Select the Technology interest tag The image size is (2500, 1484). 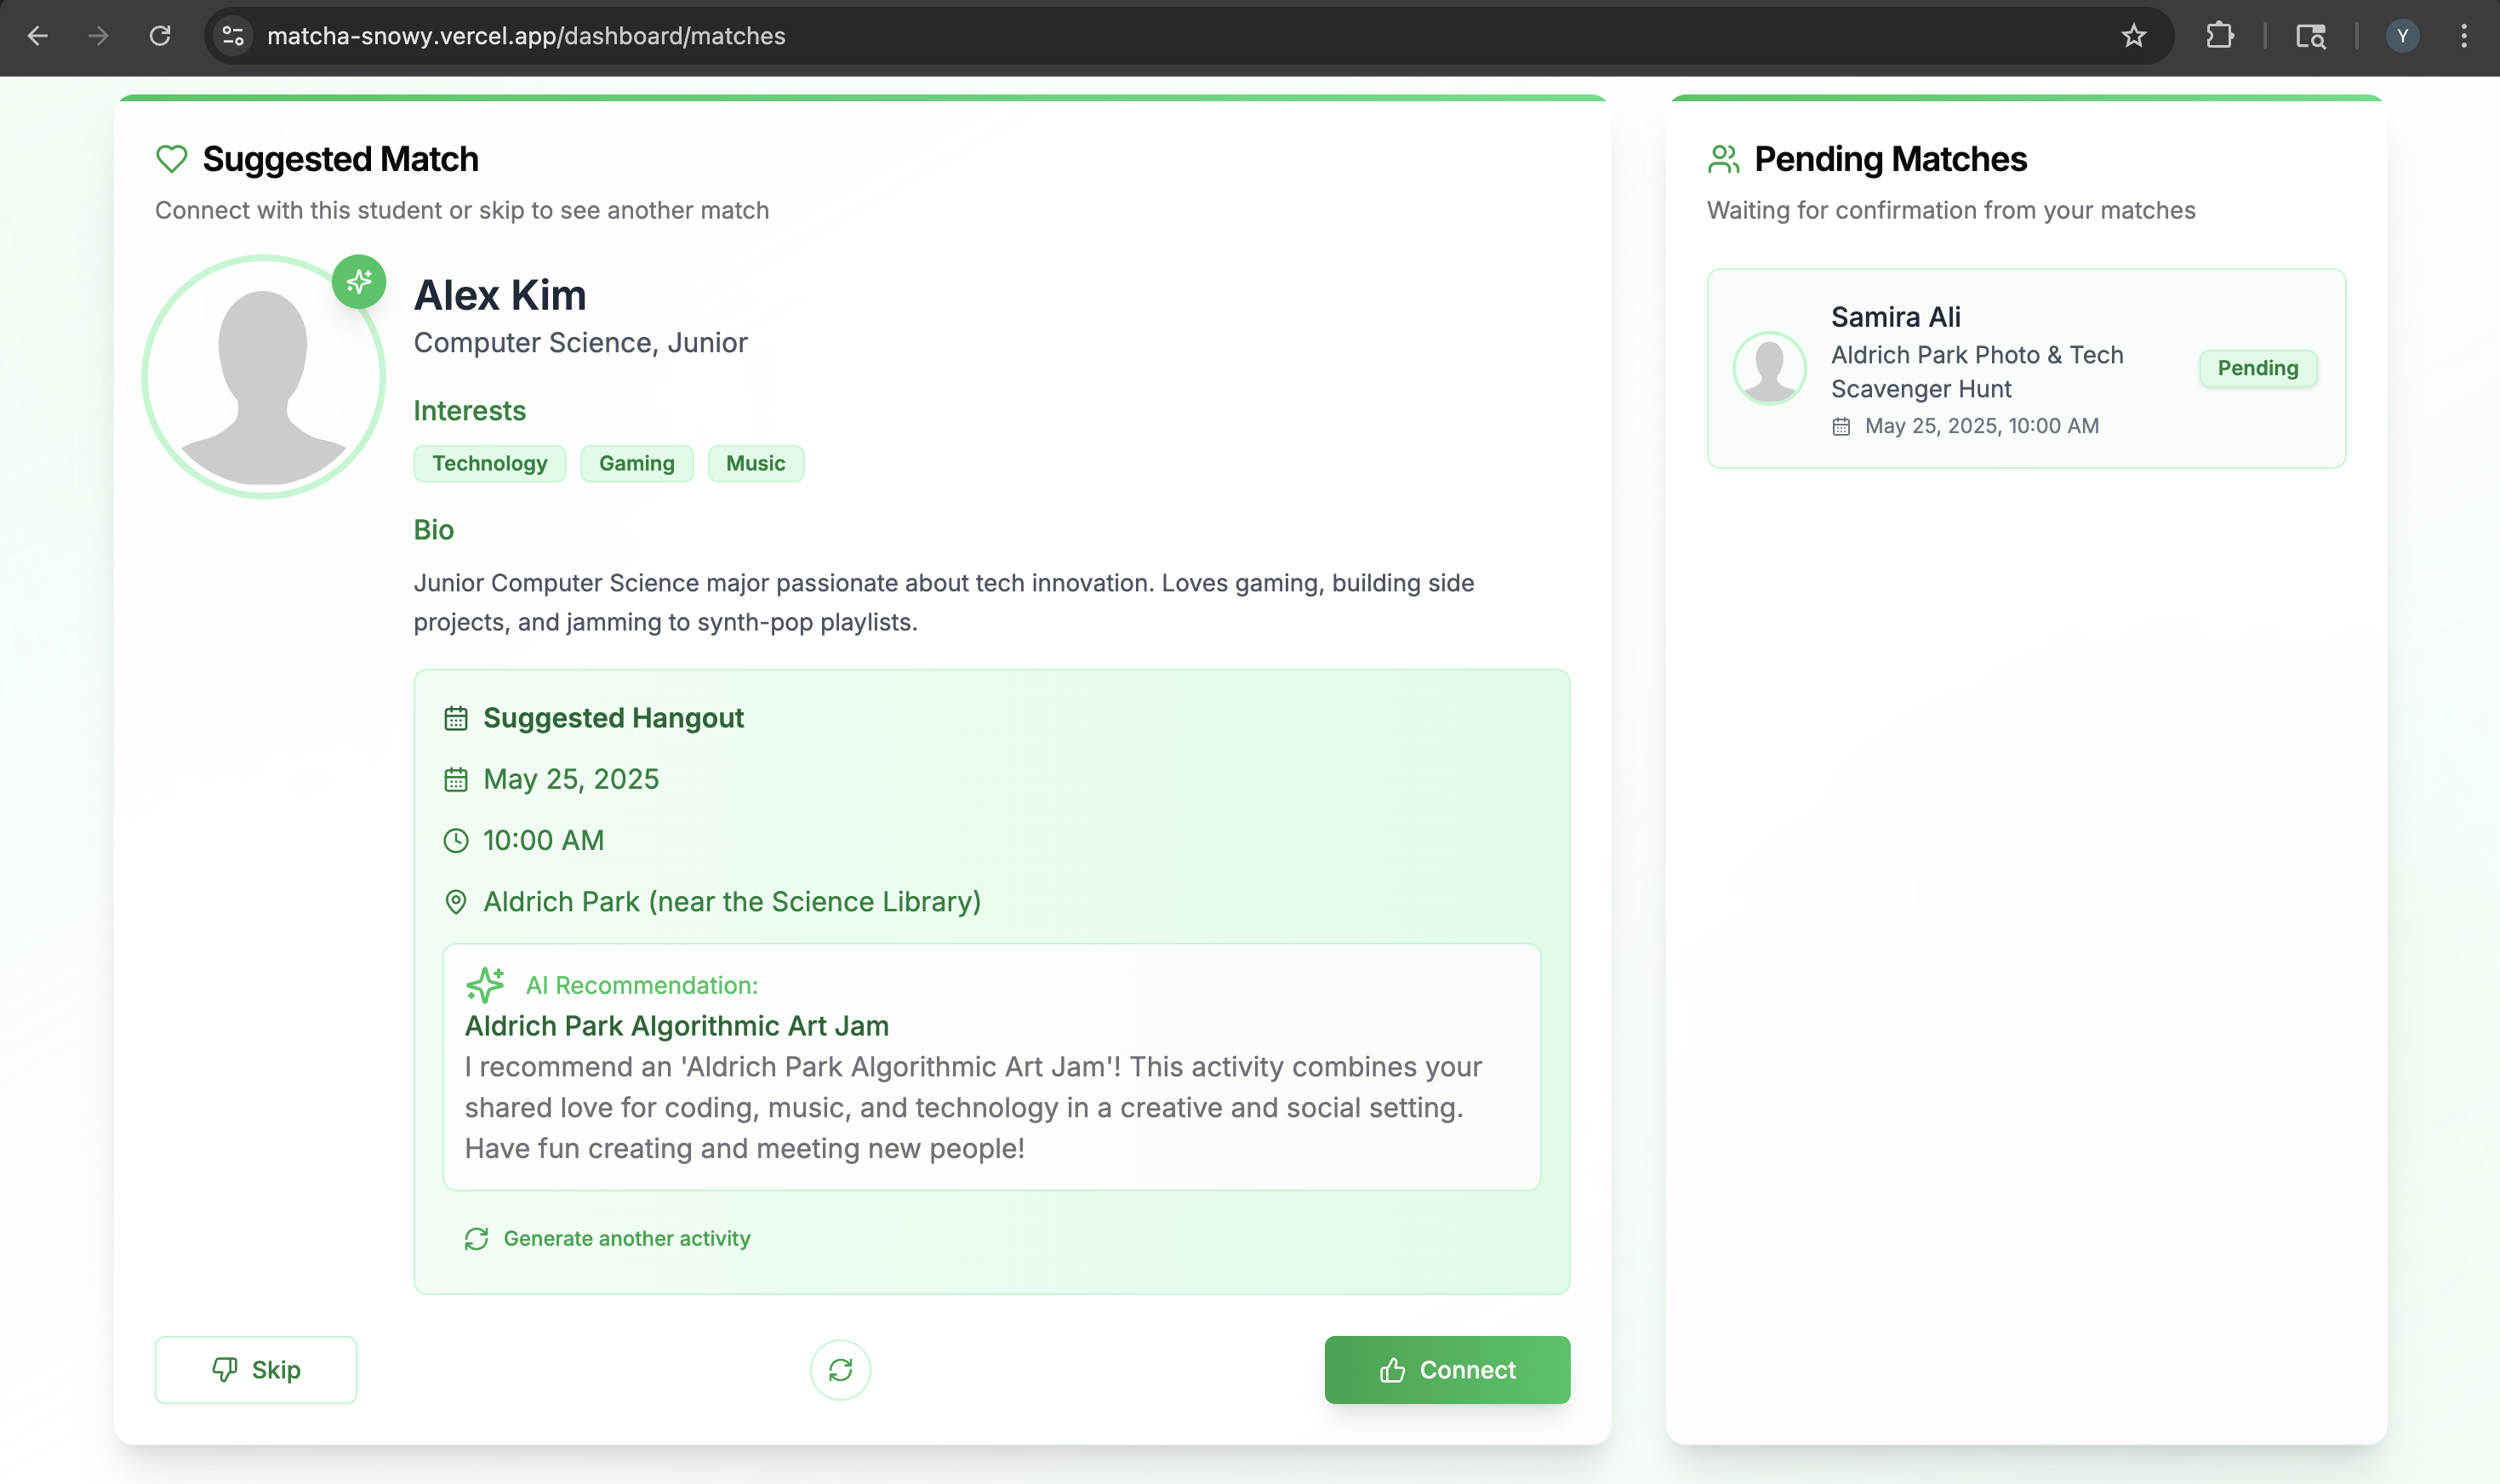click(x=490, y=463)
